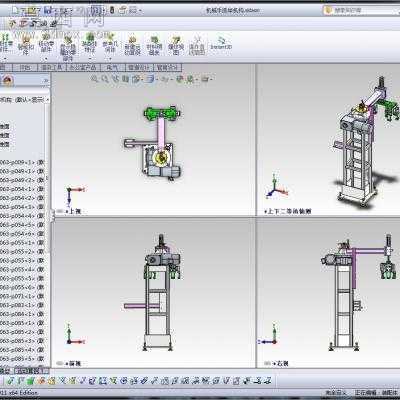Open the 管筒设计 tab
The image size is (400, 400).
[x=167, y=67]
